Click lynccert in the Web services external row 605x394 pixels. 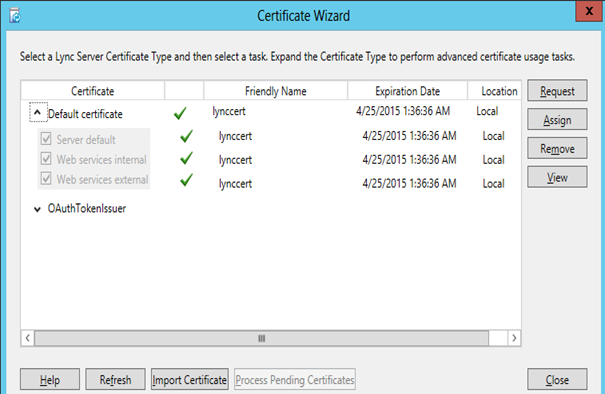coord(235,184)
